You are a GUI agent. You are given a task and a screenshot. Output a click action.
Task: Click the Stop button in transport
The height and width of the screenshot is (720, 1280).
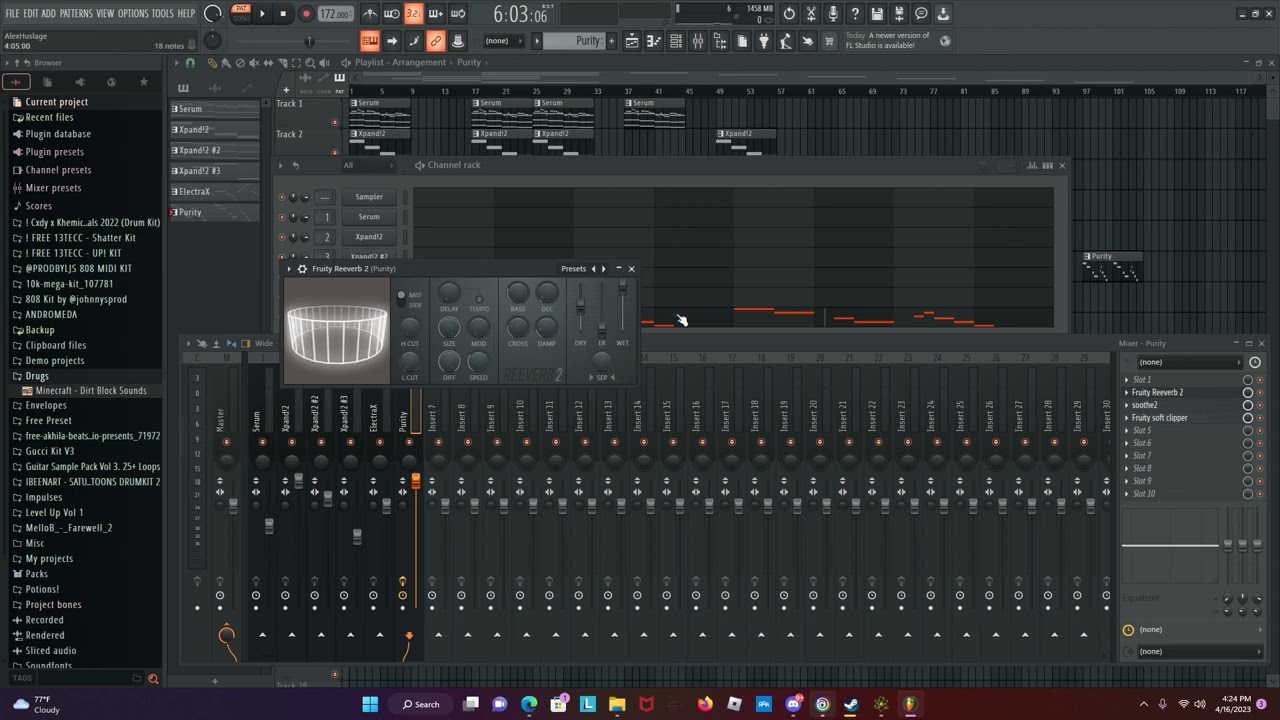tap(283, 14)
